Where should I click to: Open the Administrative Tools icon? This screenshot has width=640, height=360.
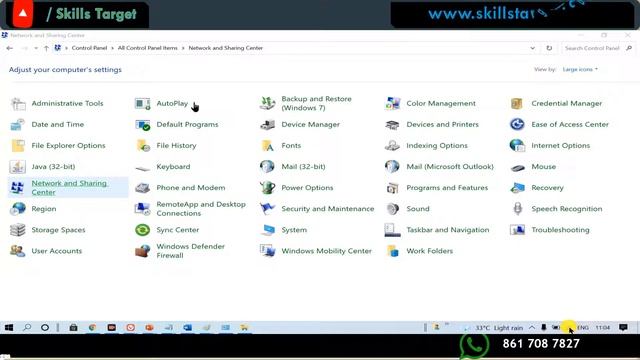point(18,104)
